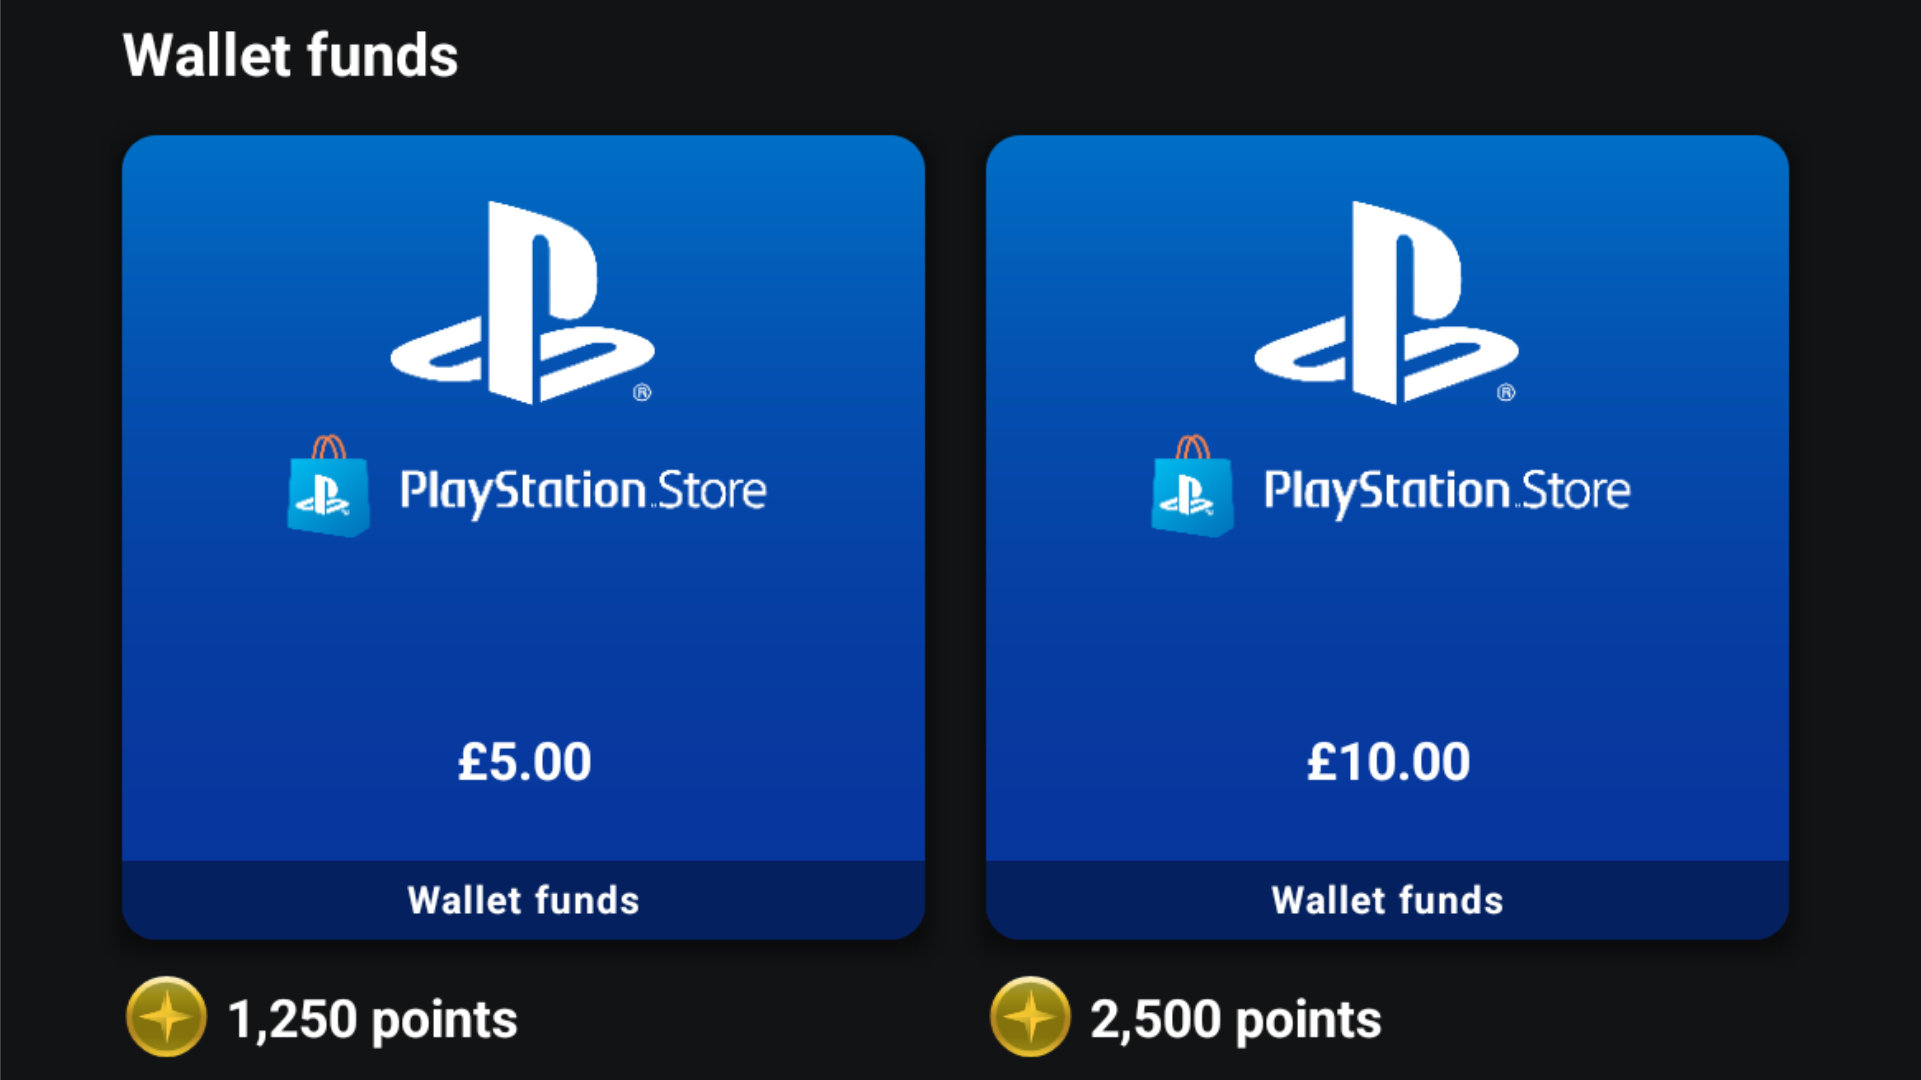The height and width of the screenshot is (1080, 1921).
Task: Click the word Store on the £10.00 card
Action: [x=1576, y=491]
